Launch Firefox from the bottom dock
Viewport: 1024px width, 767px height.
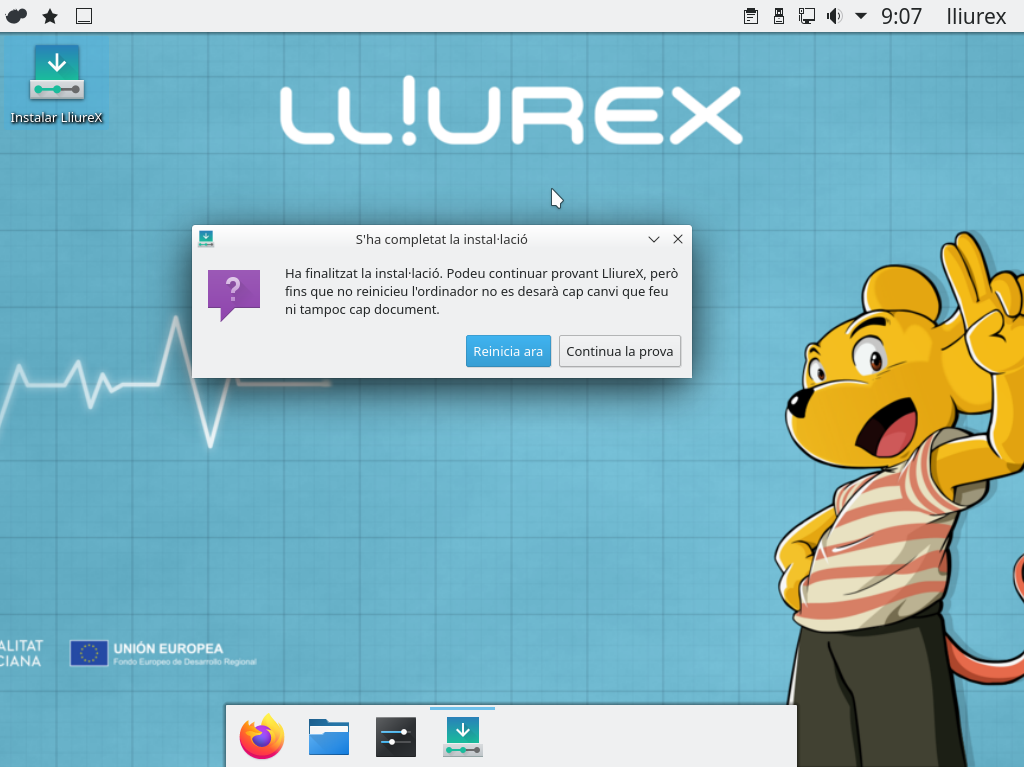coord(262,736)
